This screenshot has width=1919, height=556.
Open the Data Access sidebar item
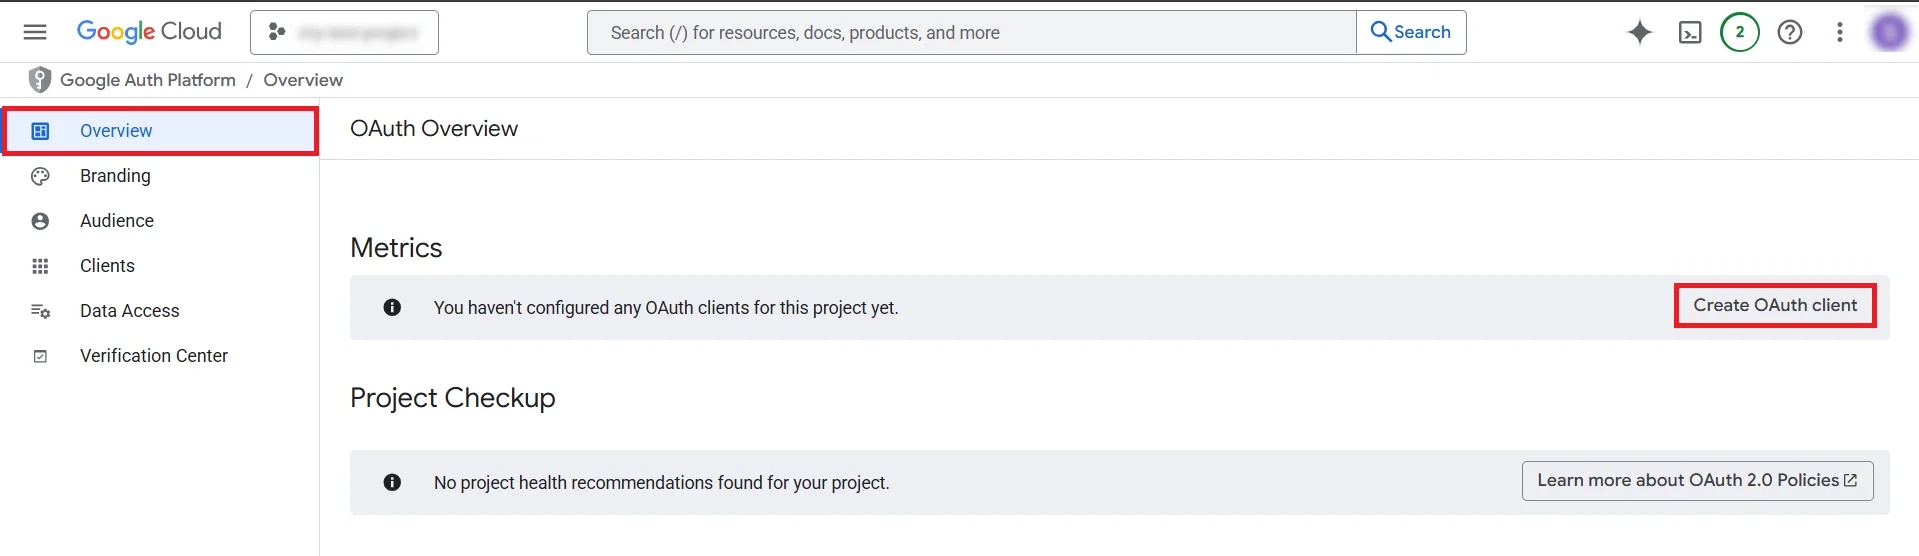[160, 311]
